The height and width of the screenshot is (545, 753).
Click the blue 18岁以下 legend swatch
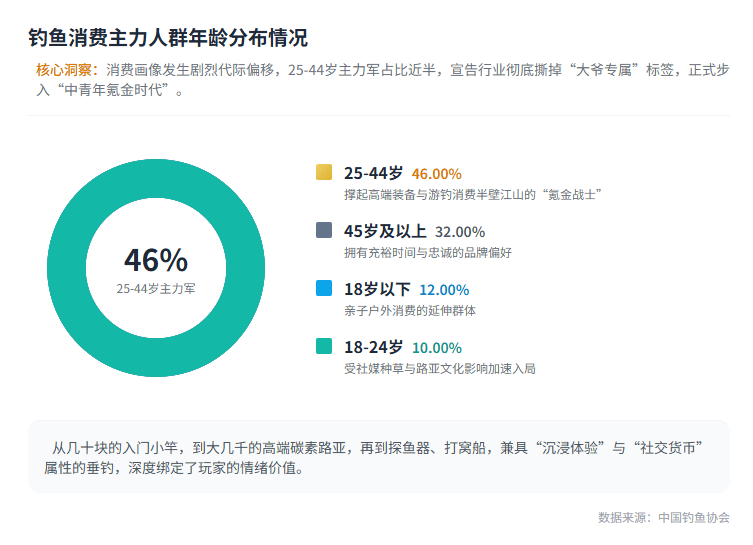click(x=323, y=288)
